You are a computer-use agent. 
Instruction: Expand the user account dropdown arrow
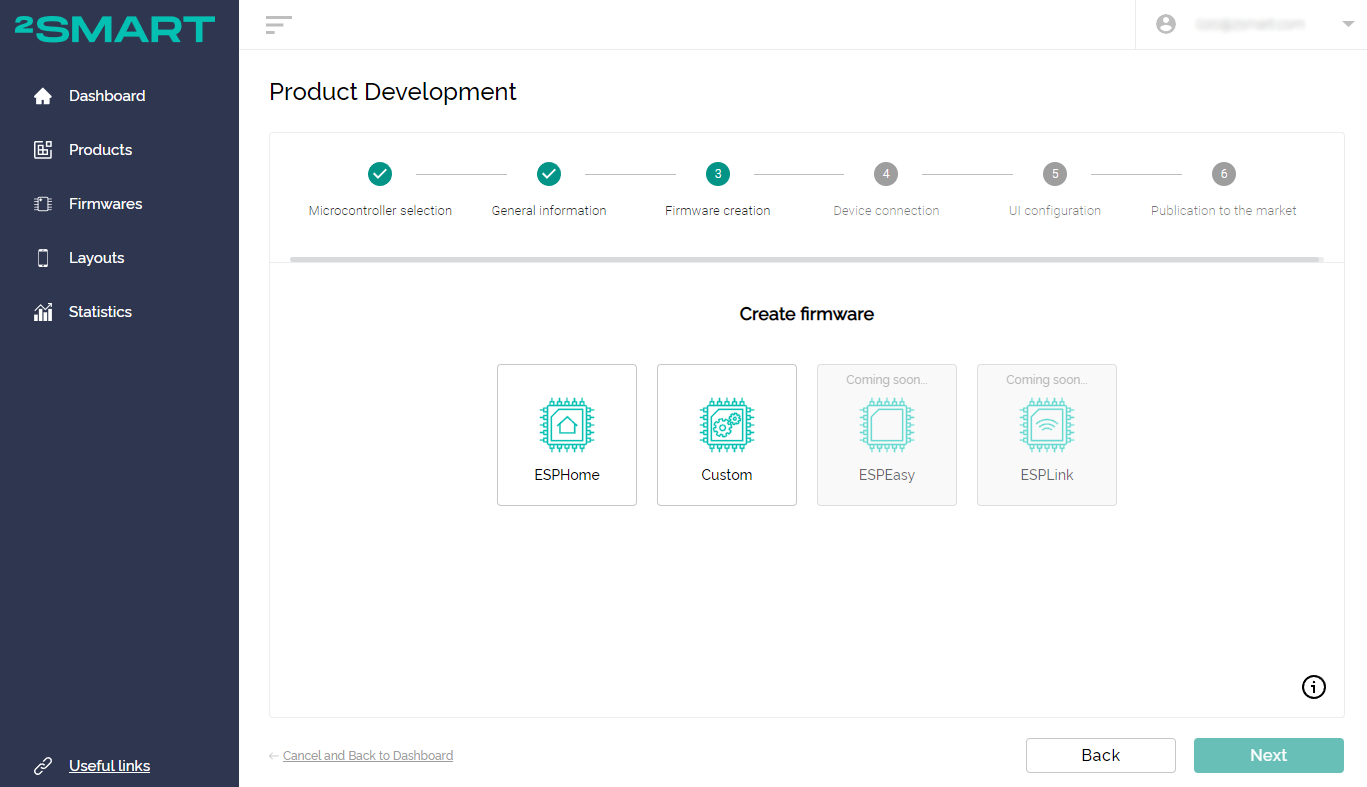click(x=1348, y=25)
